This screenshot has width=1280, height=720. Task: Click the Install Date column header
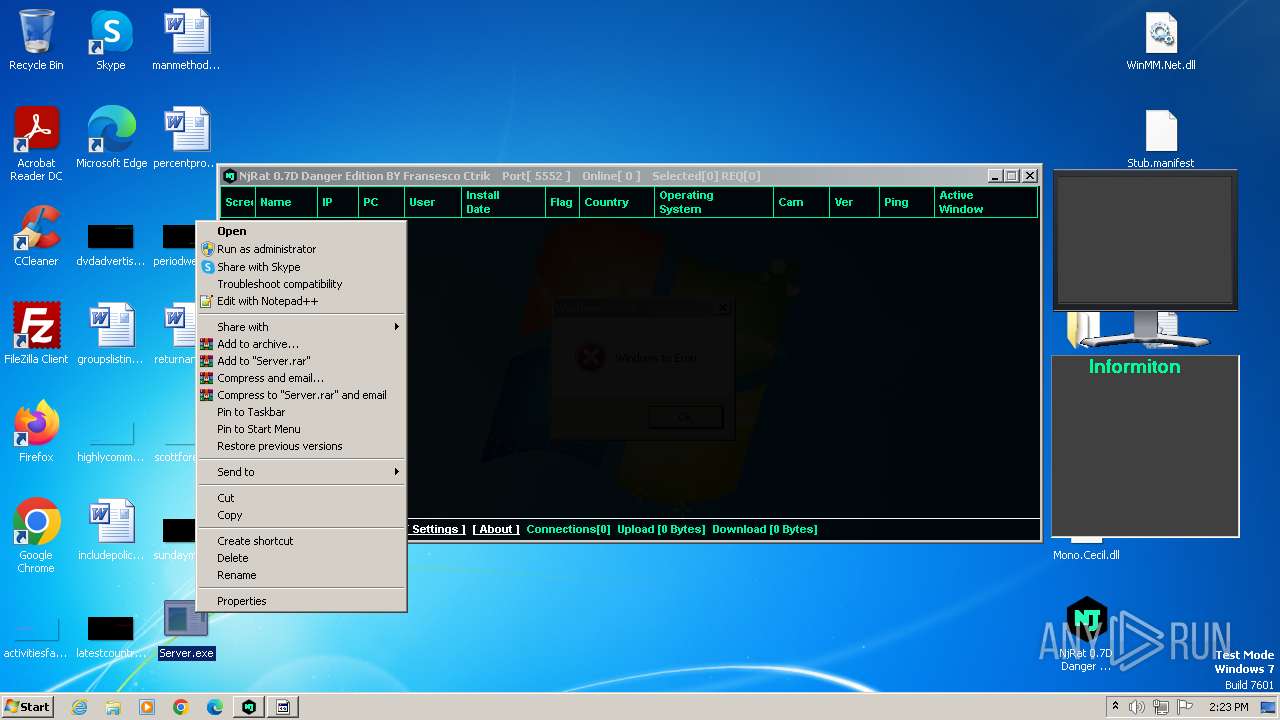[x=503, y=202]
